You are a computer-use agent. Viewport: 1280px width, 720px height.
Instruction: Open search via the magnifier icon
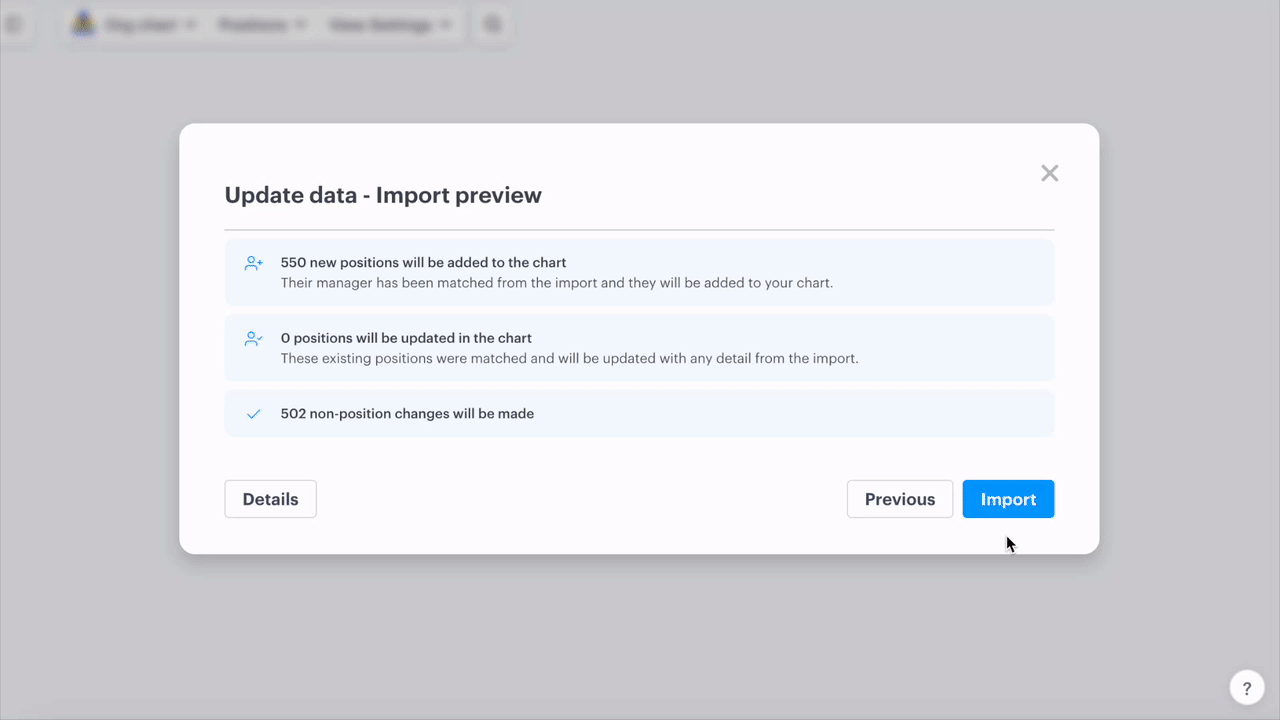[x=492, y=25]
